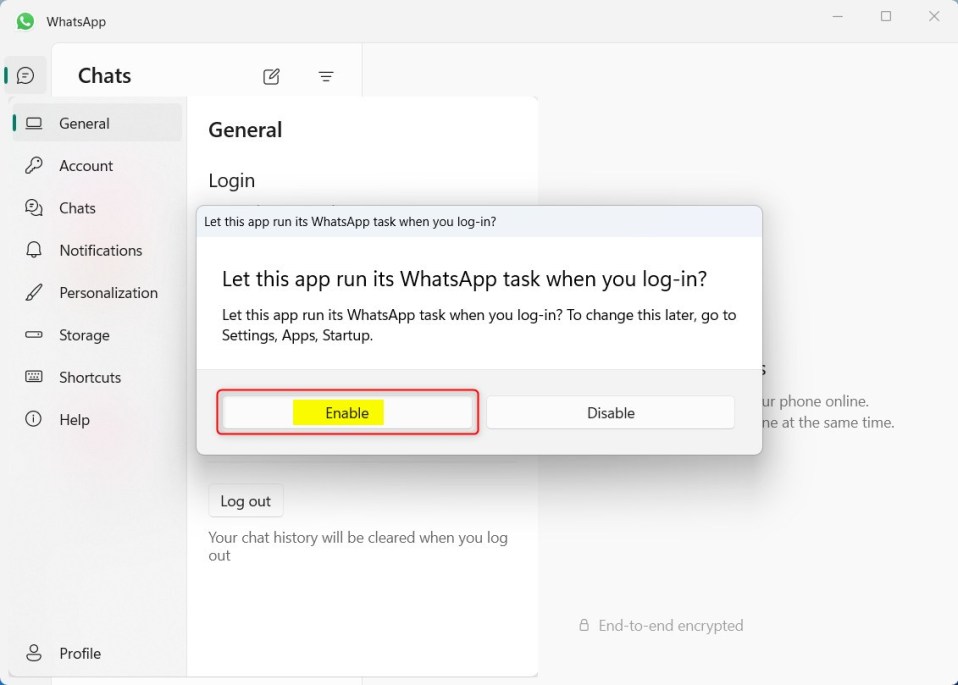The width and height of the screenshot is (958, 685).
Task: Click the General page heading
Action: coord(245,130)
